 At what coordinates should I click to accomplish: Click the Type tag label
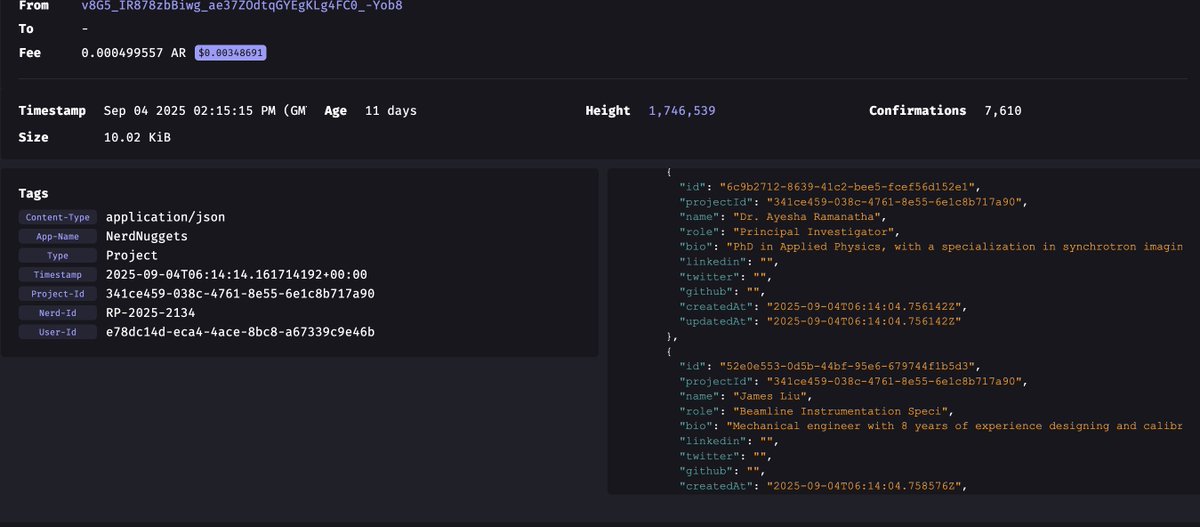click(x=58, y=256)
